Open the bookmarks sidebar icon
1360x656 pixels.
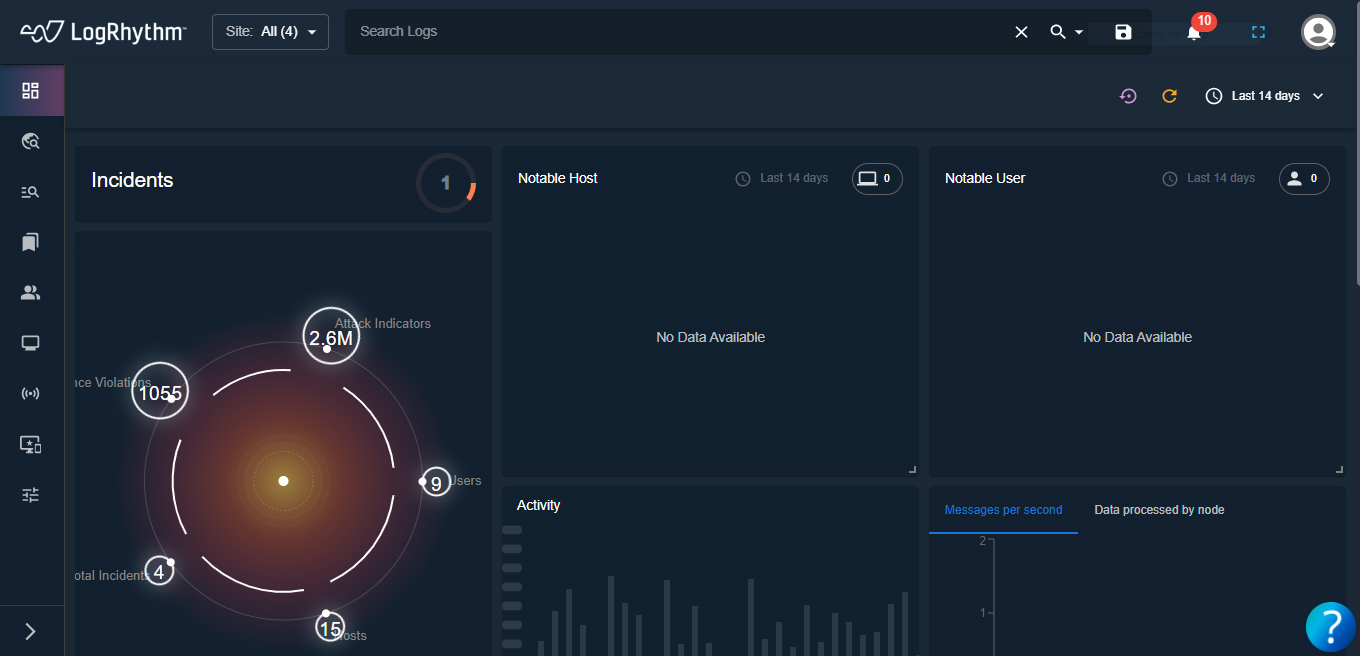click(x=31, y=242)
